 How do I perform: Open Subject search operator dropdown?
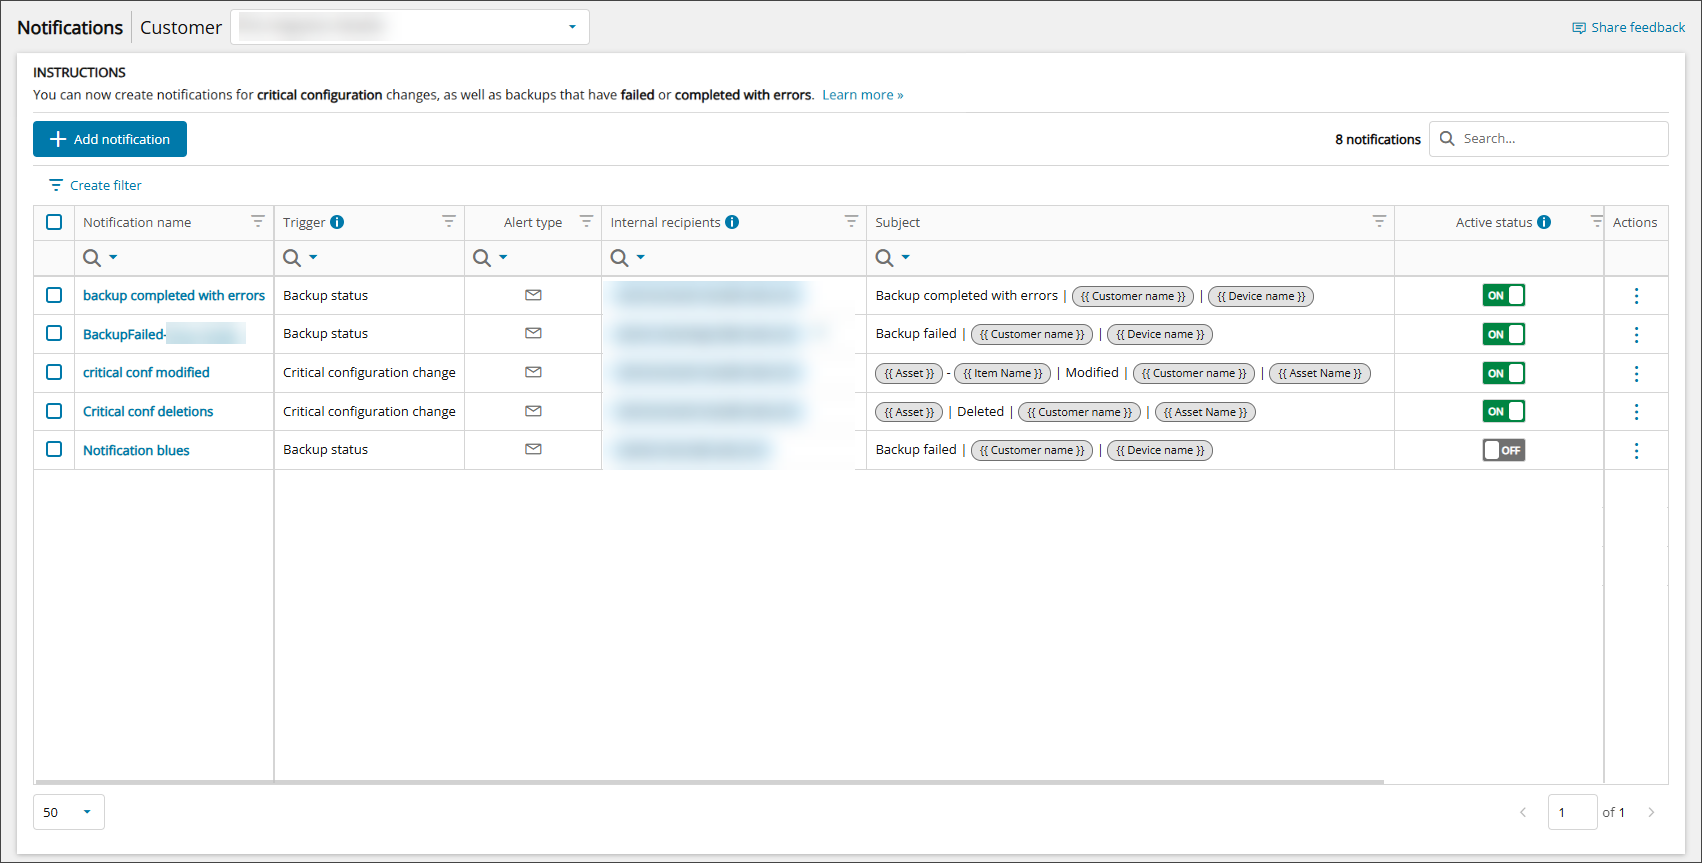coord(906,257)
